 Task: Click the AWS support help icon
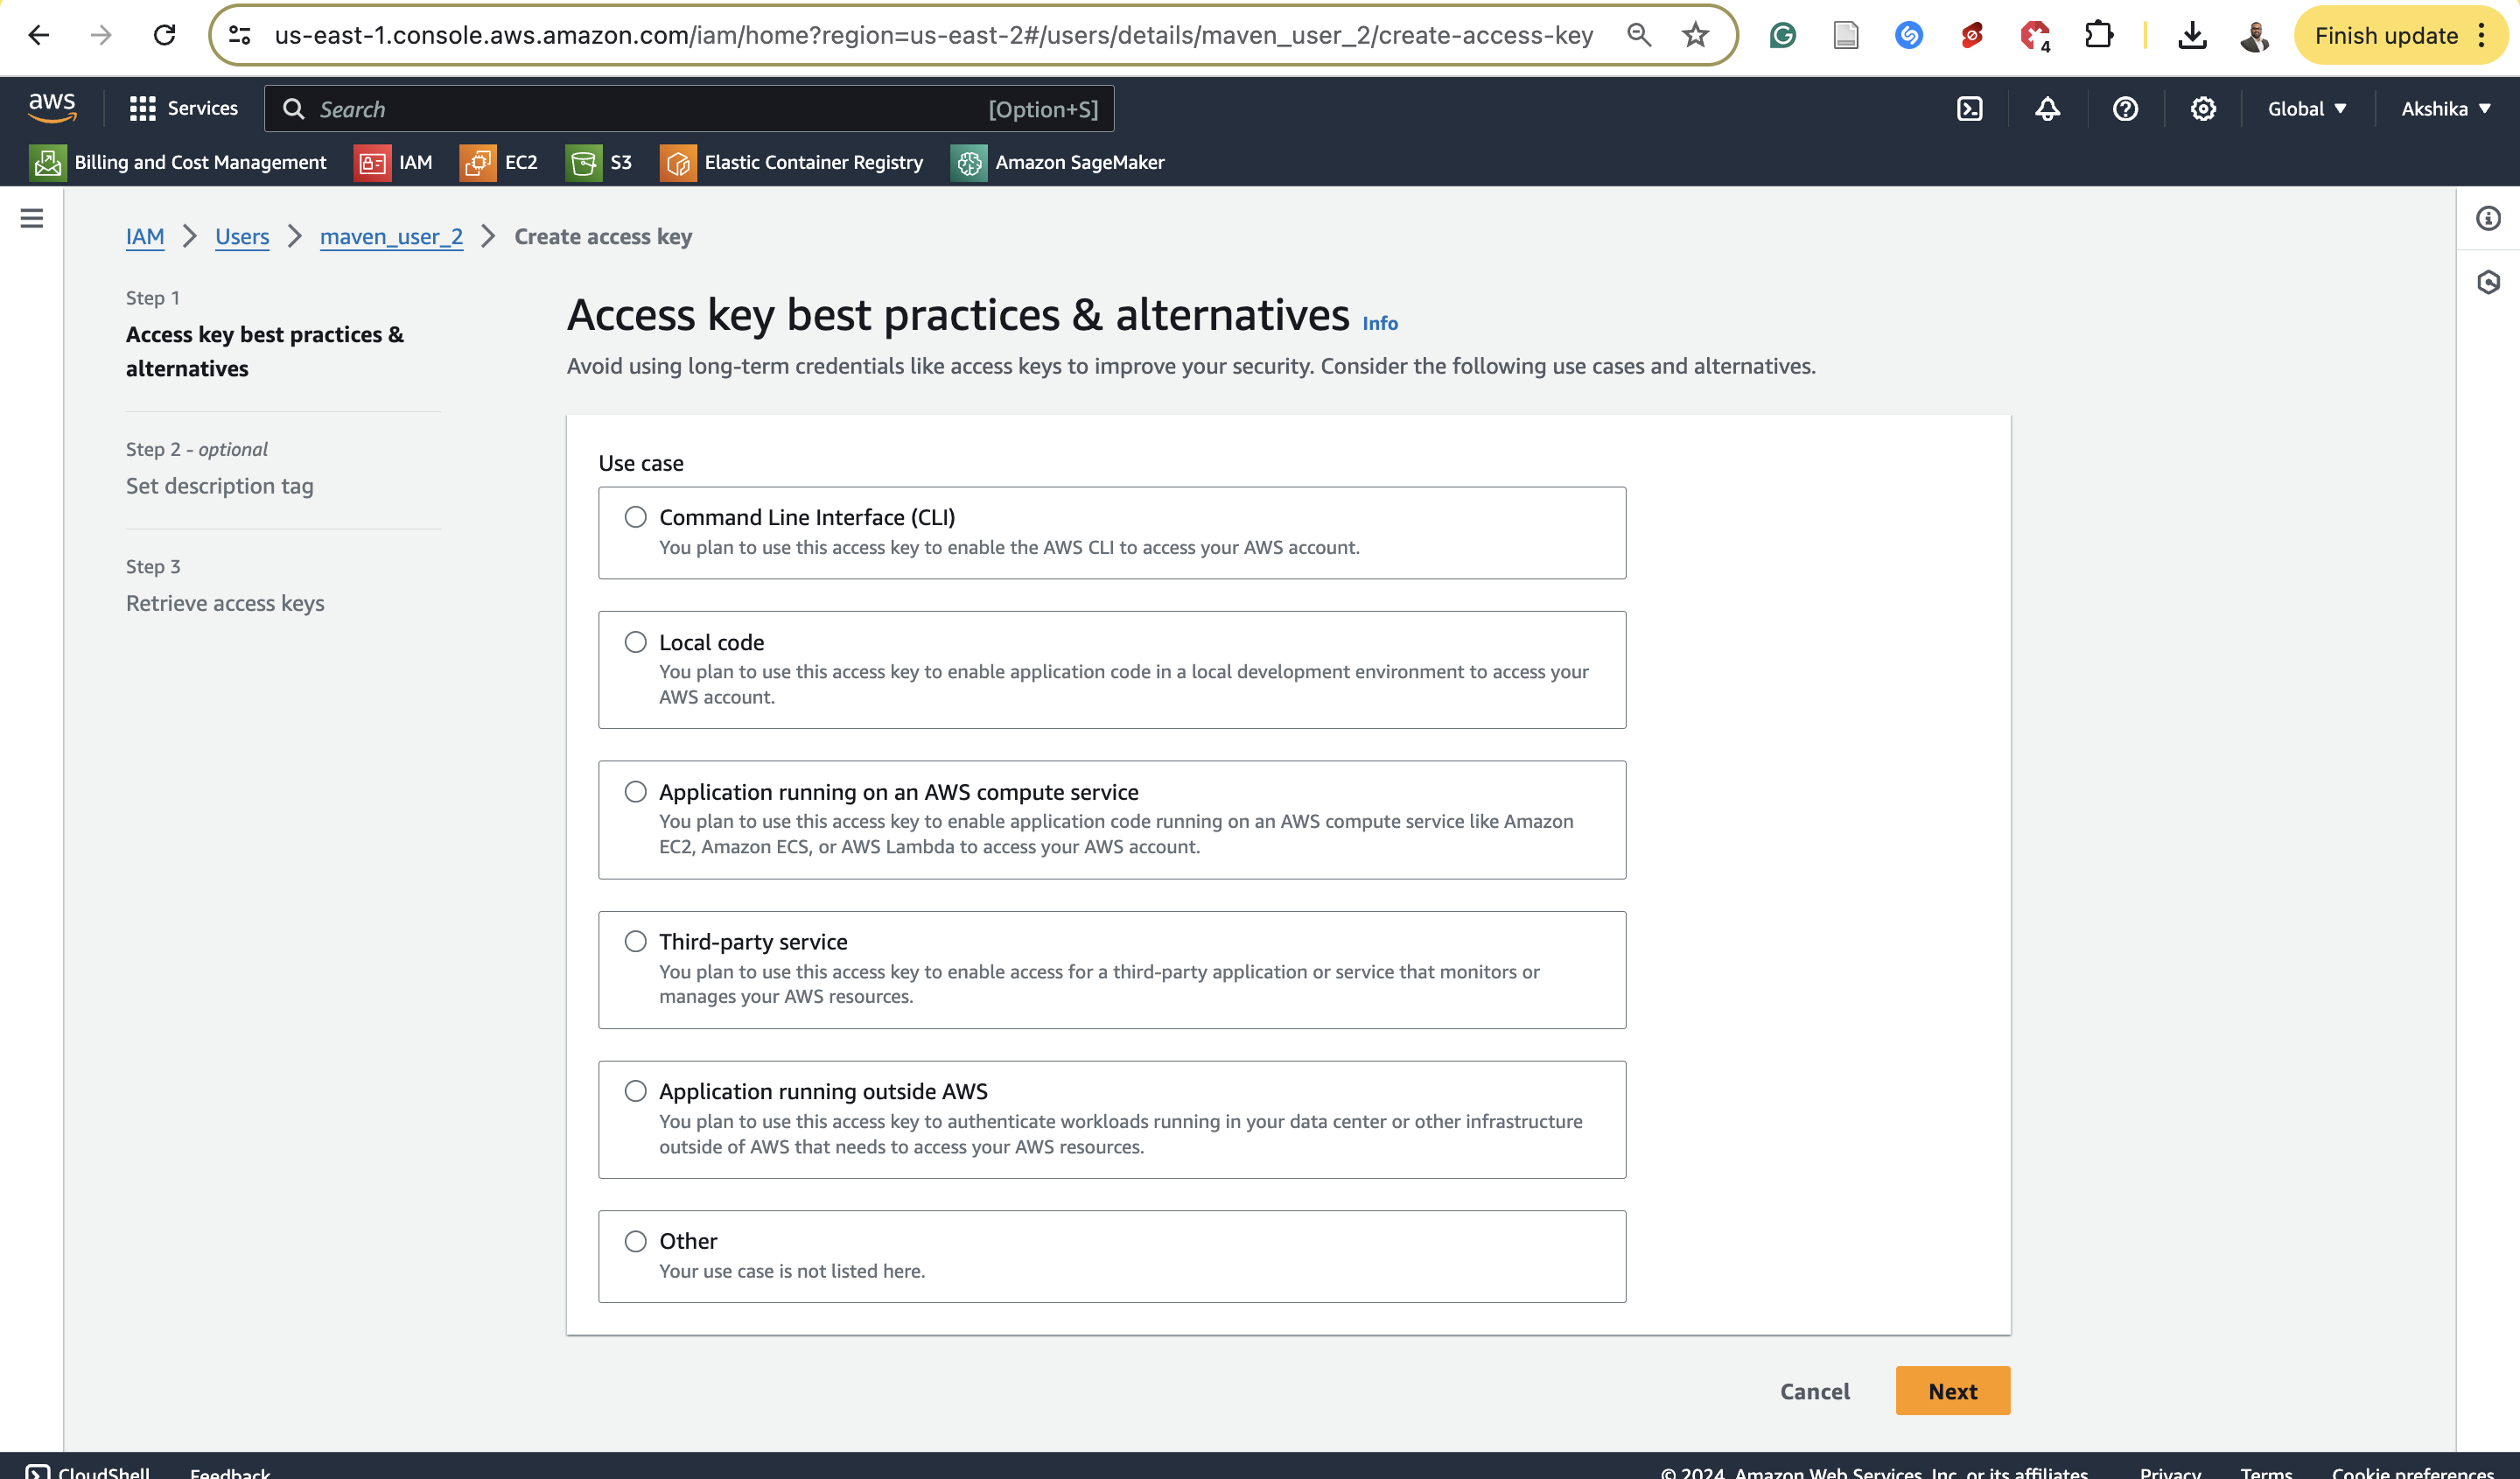pyautogui.click(x=2125, y=109)
